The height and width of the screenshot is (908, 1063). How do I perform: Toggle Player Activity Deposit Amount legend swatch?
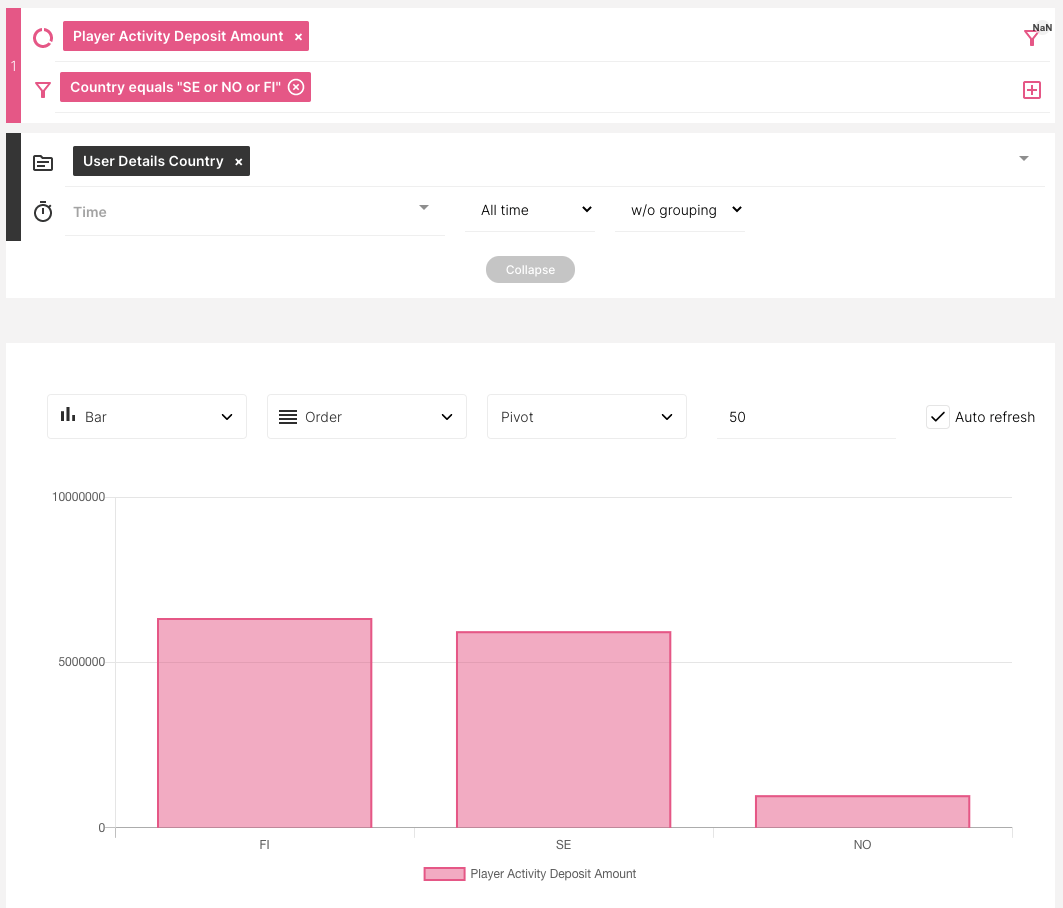click(444, 874)
